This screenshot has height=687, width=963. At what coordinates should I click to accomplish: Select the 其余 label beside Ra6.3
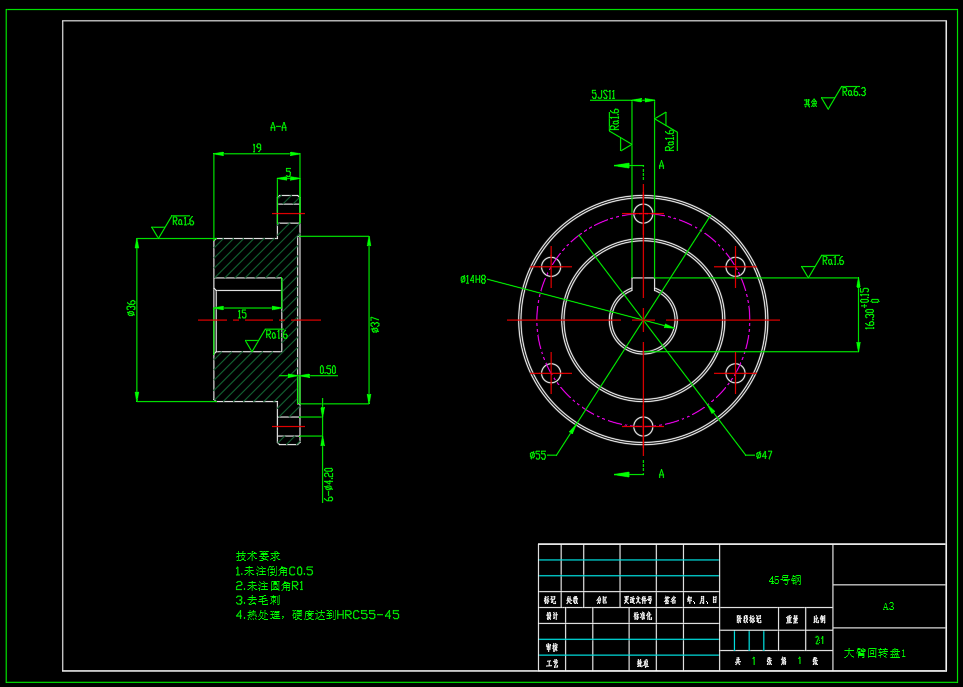click(811, 103)
